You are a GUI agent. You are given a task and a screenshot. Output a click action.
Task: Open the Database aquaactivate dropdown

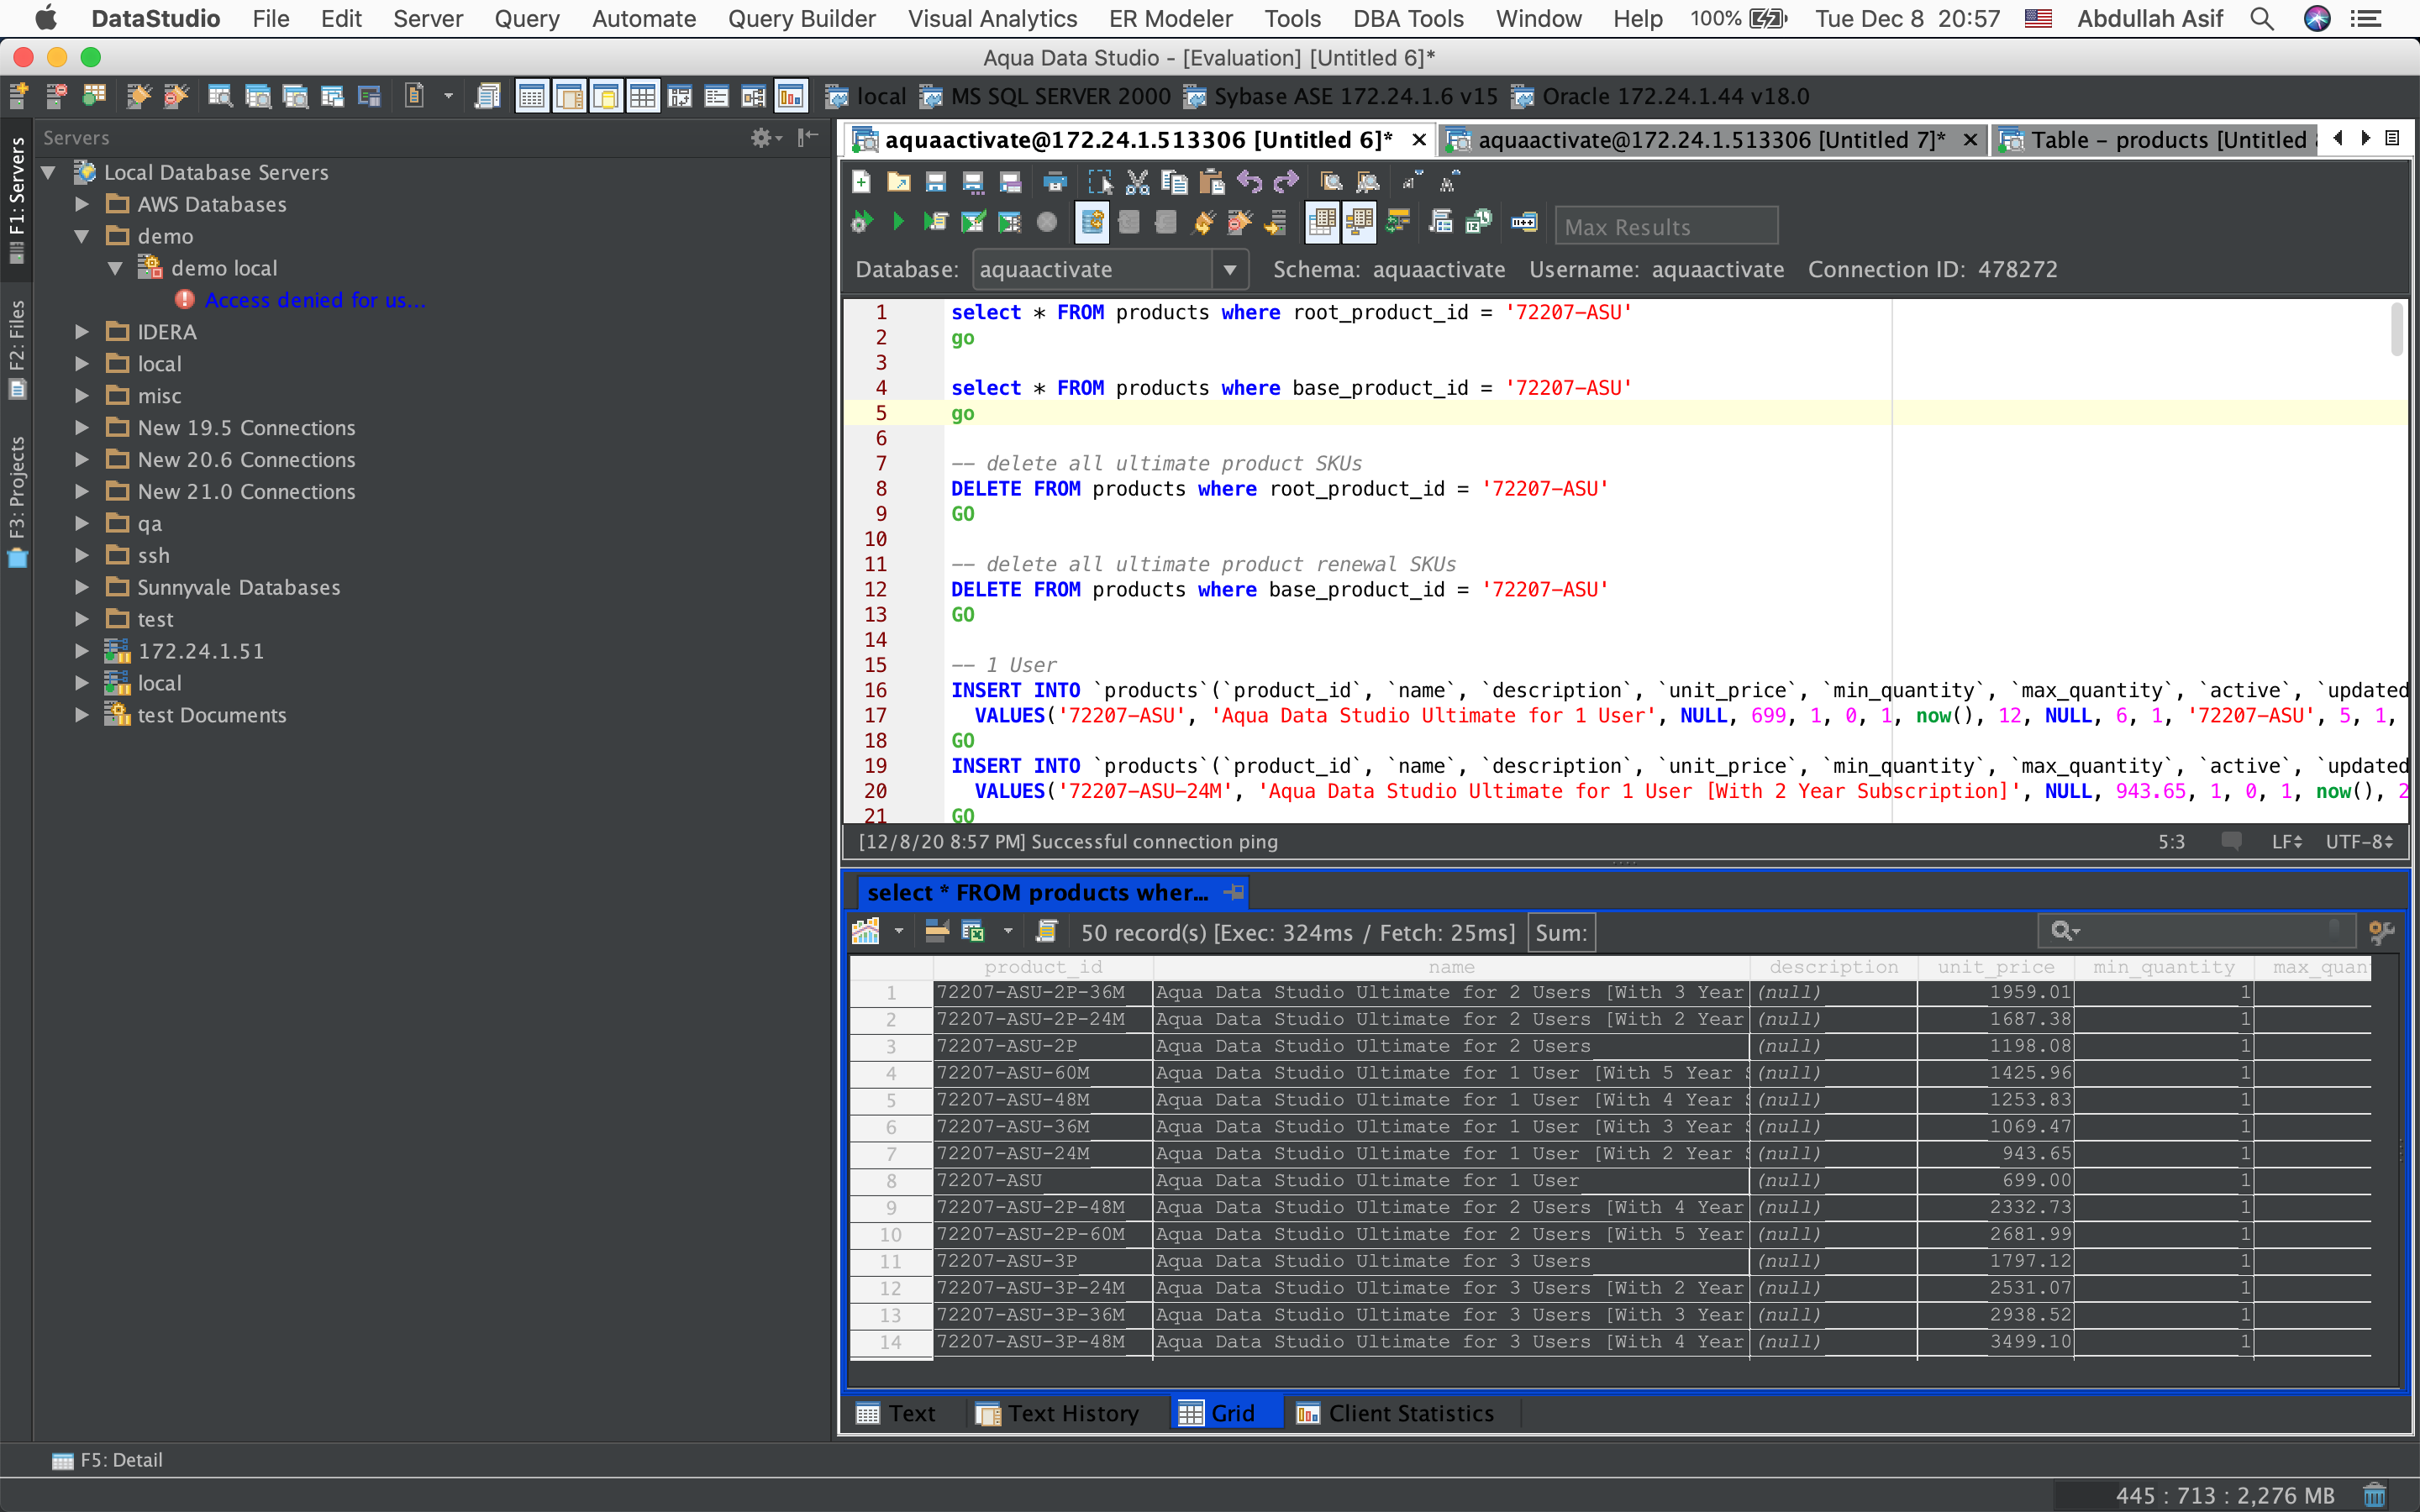[1230, 270]
